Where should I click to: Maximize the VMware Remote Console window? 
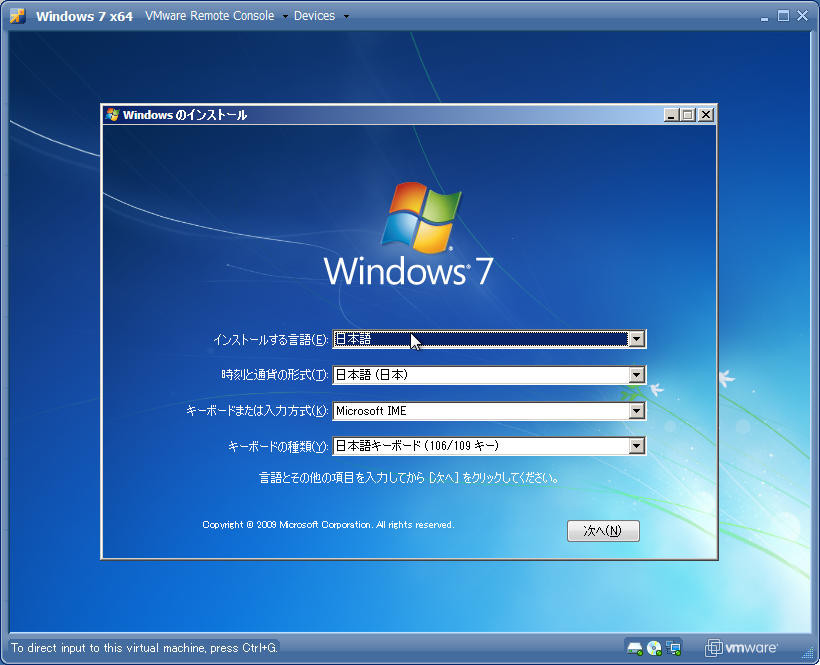click(783, 16)
